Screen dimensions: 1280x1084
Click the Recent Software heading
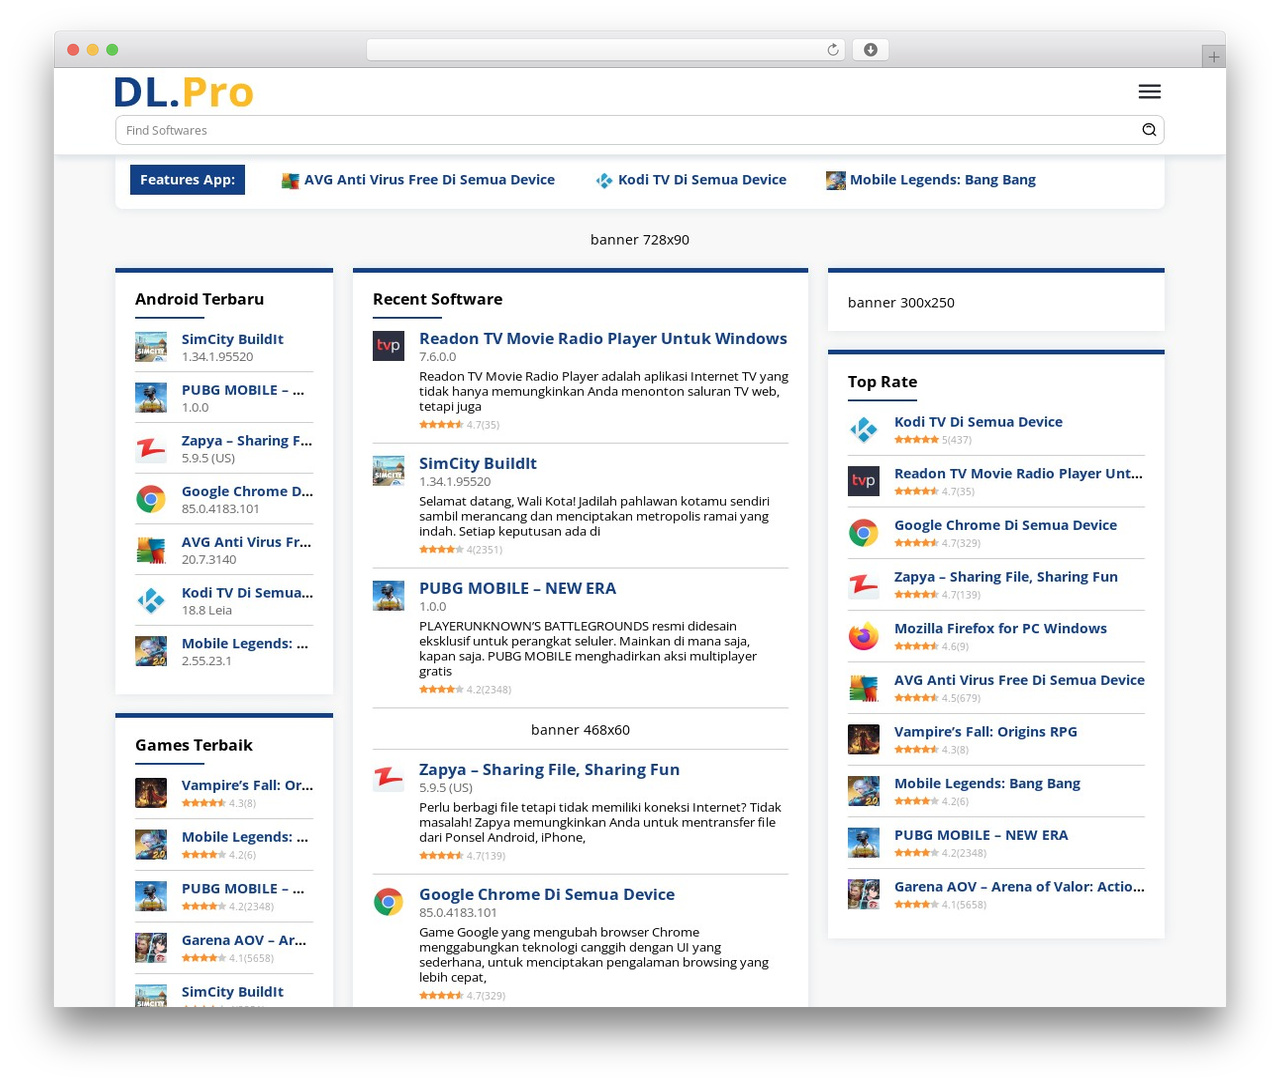[437, 299]
